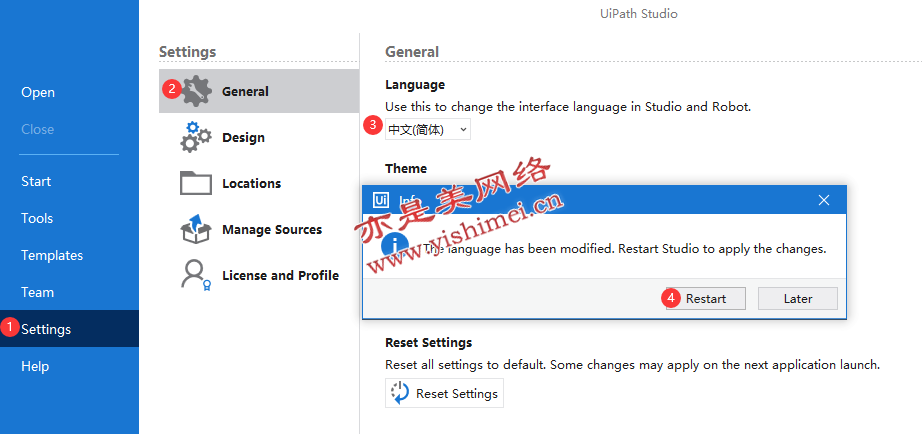Open the Help section
922x434 pixels.
point(35,366)
